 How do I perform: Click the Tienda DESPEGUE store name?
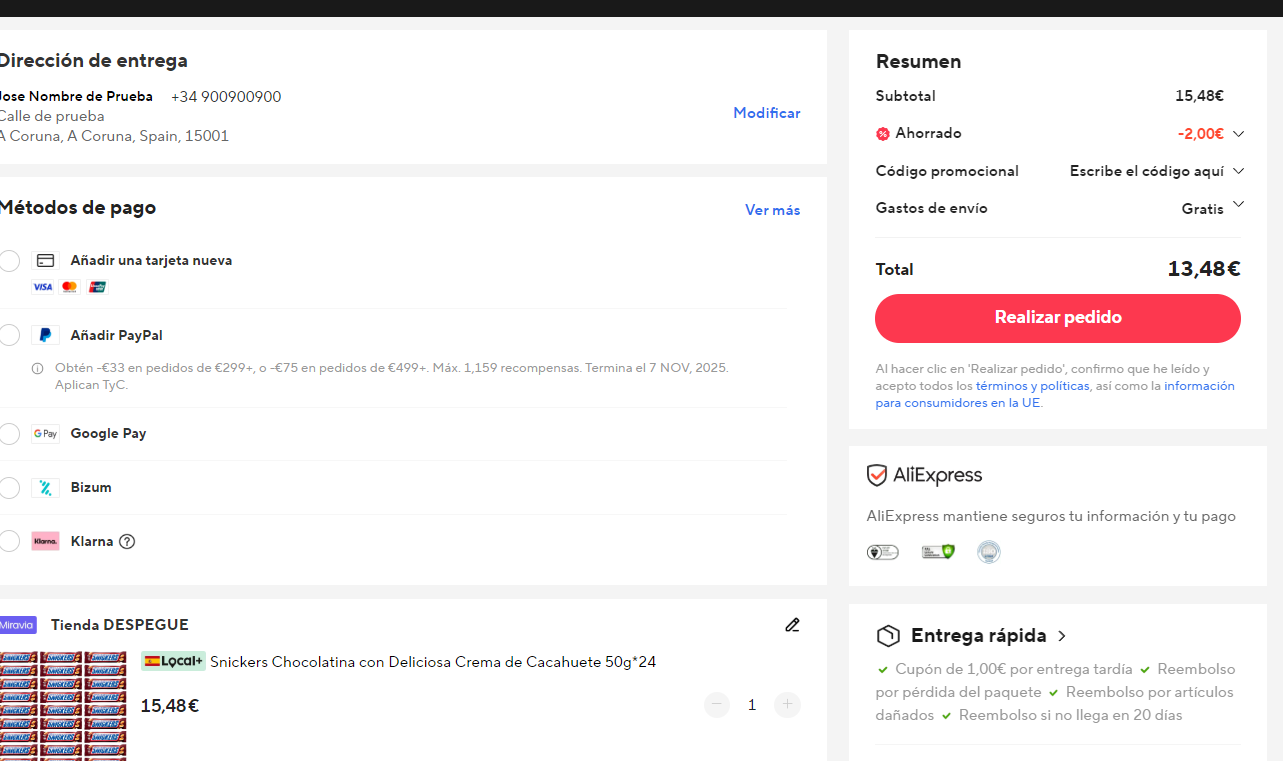120,625
